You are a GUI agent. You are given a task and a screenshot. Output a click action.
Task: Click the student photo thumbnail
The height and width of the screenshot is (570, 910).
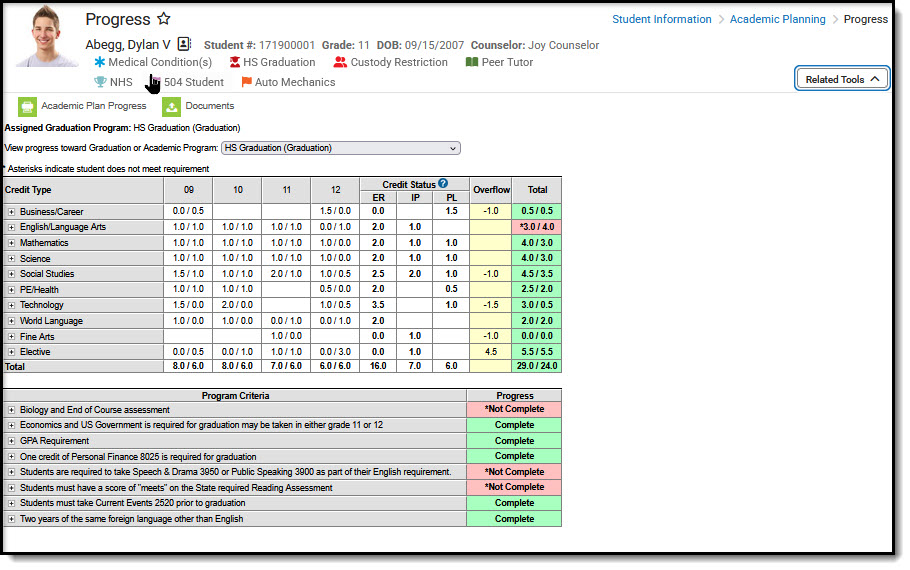click(46, 36)
